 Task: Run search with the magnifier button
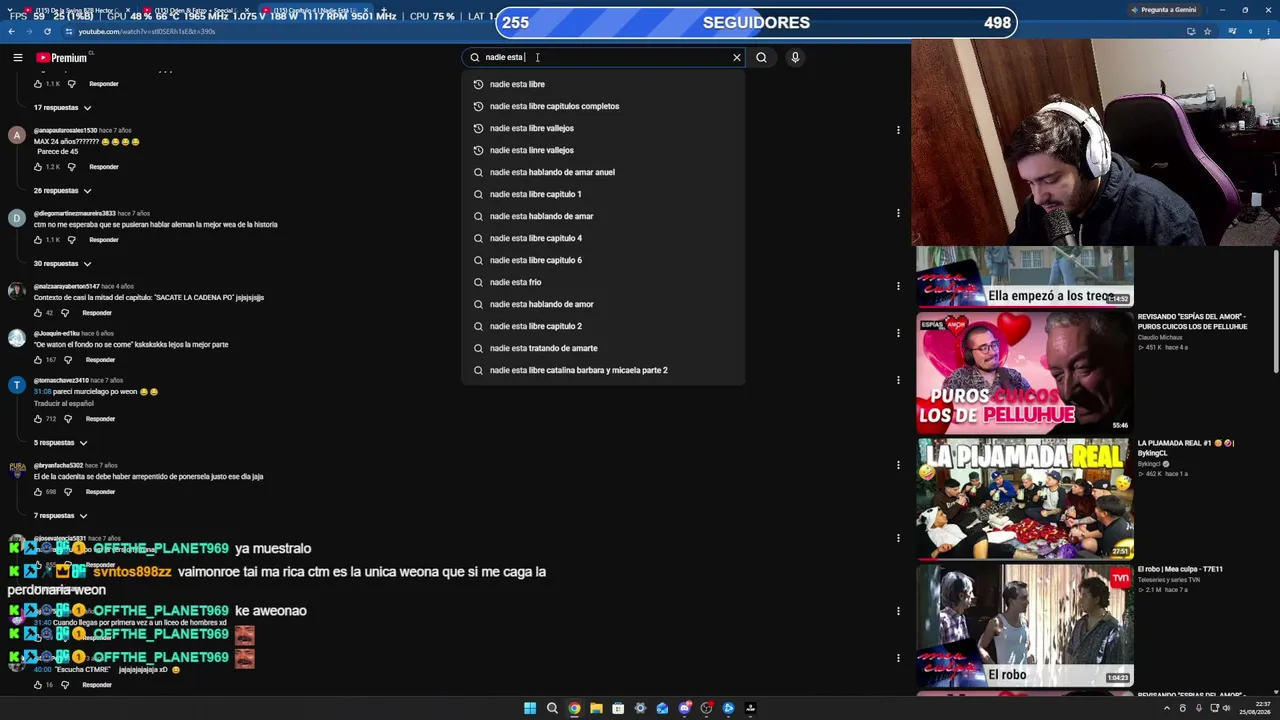point(761,58)
